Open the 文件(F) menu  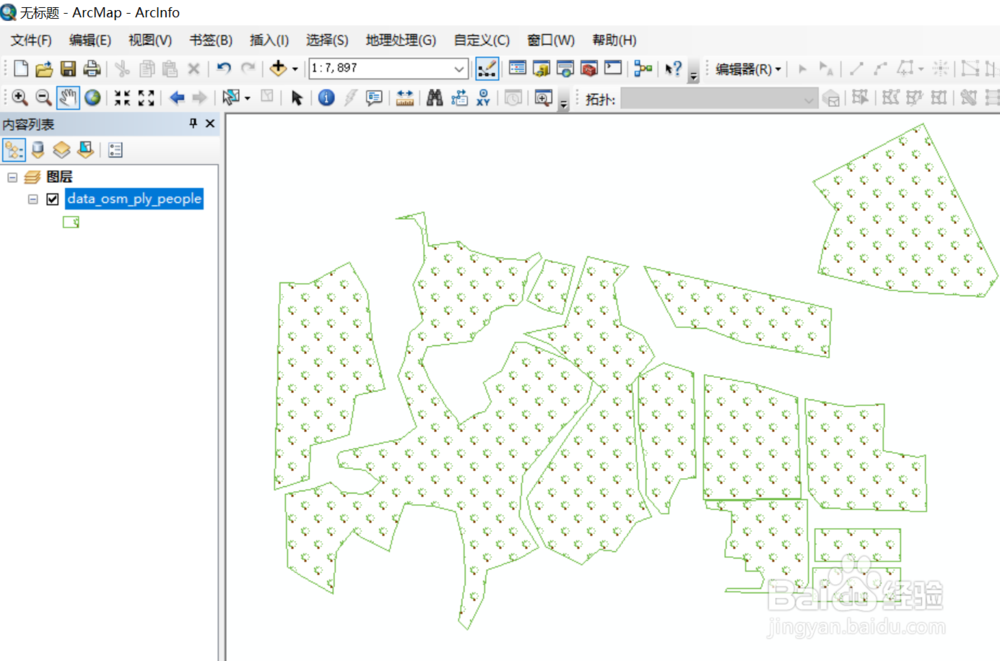(x=31, y=40)
